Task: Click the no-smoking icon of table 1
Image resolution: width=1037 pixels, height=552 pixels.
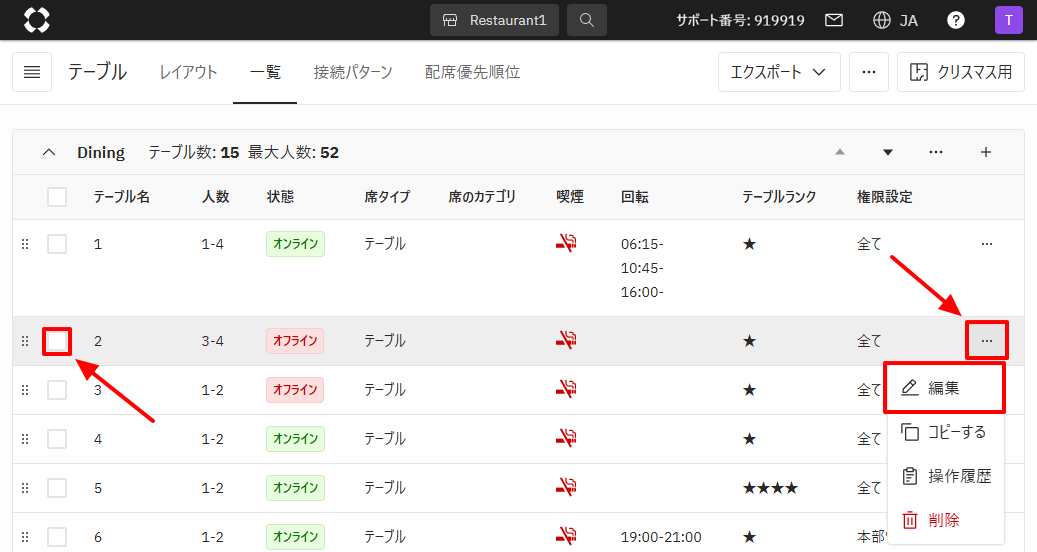Action: [566, 244]
